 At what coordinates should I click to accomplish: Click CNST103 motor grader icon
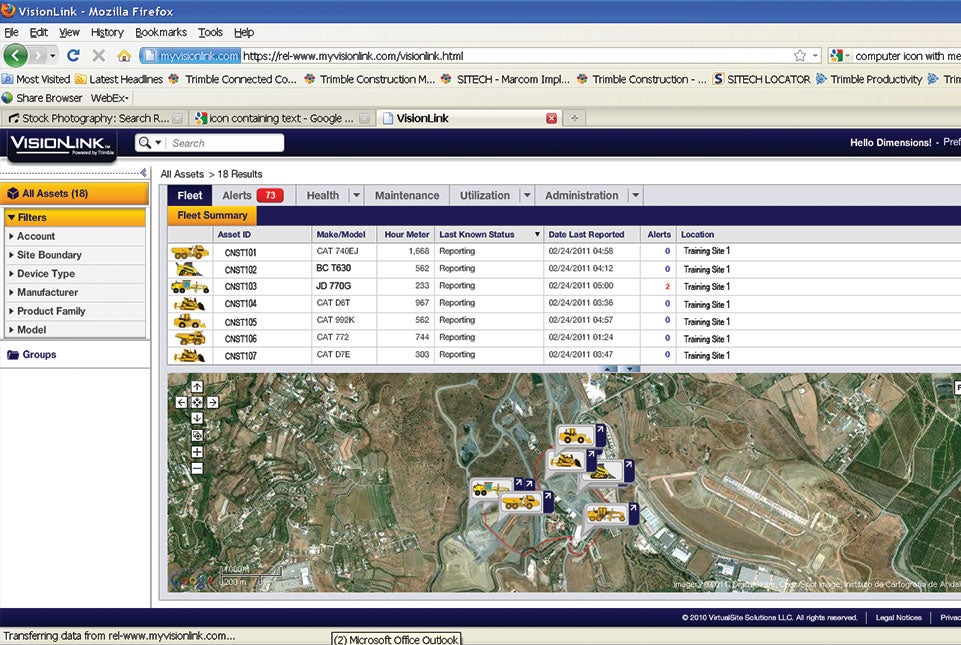[x=190, y=286]
